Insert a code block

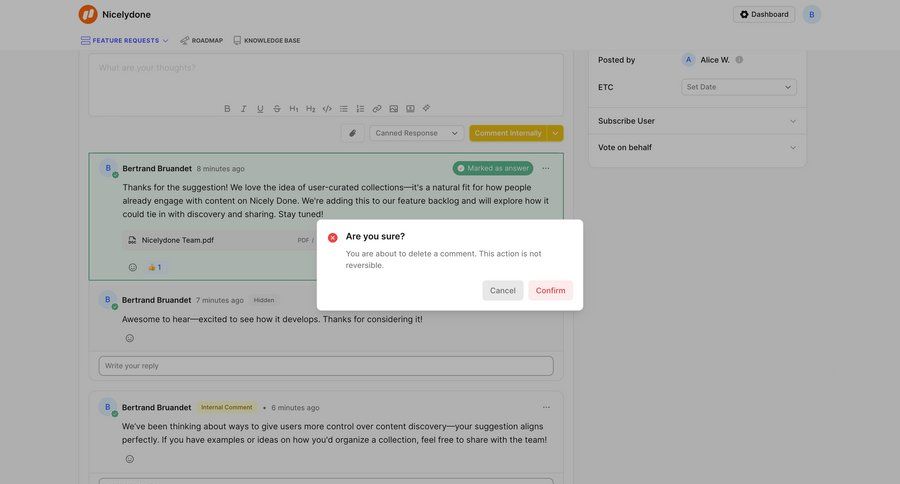click(327, 109)
